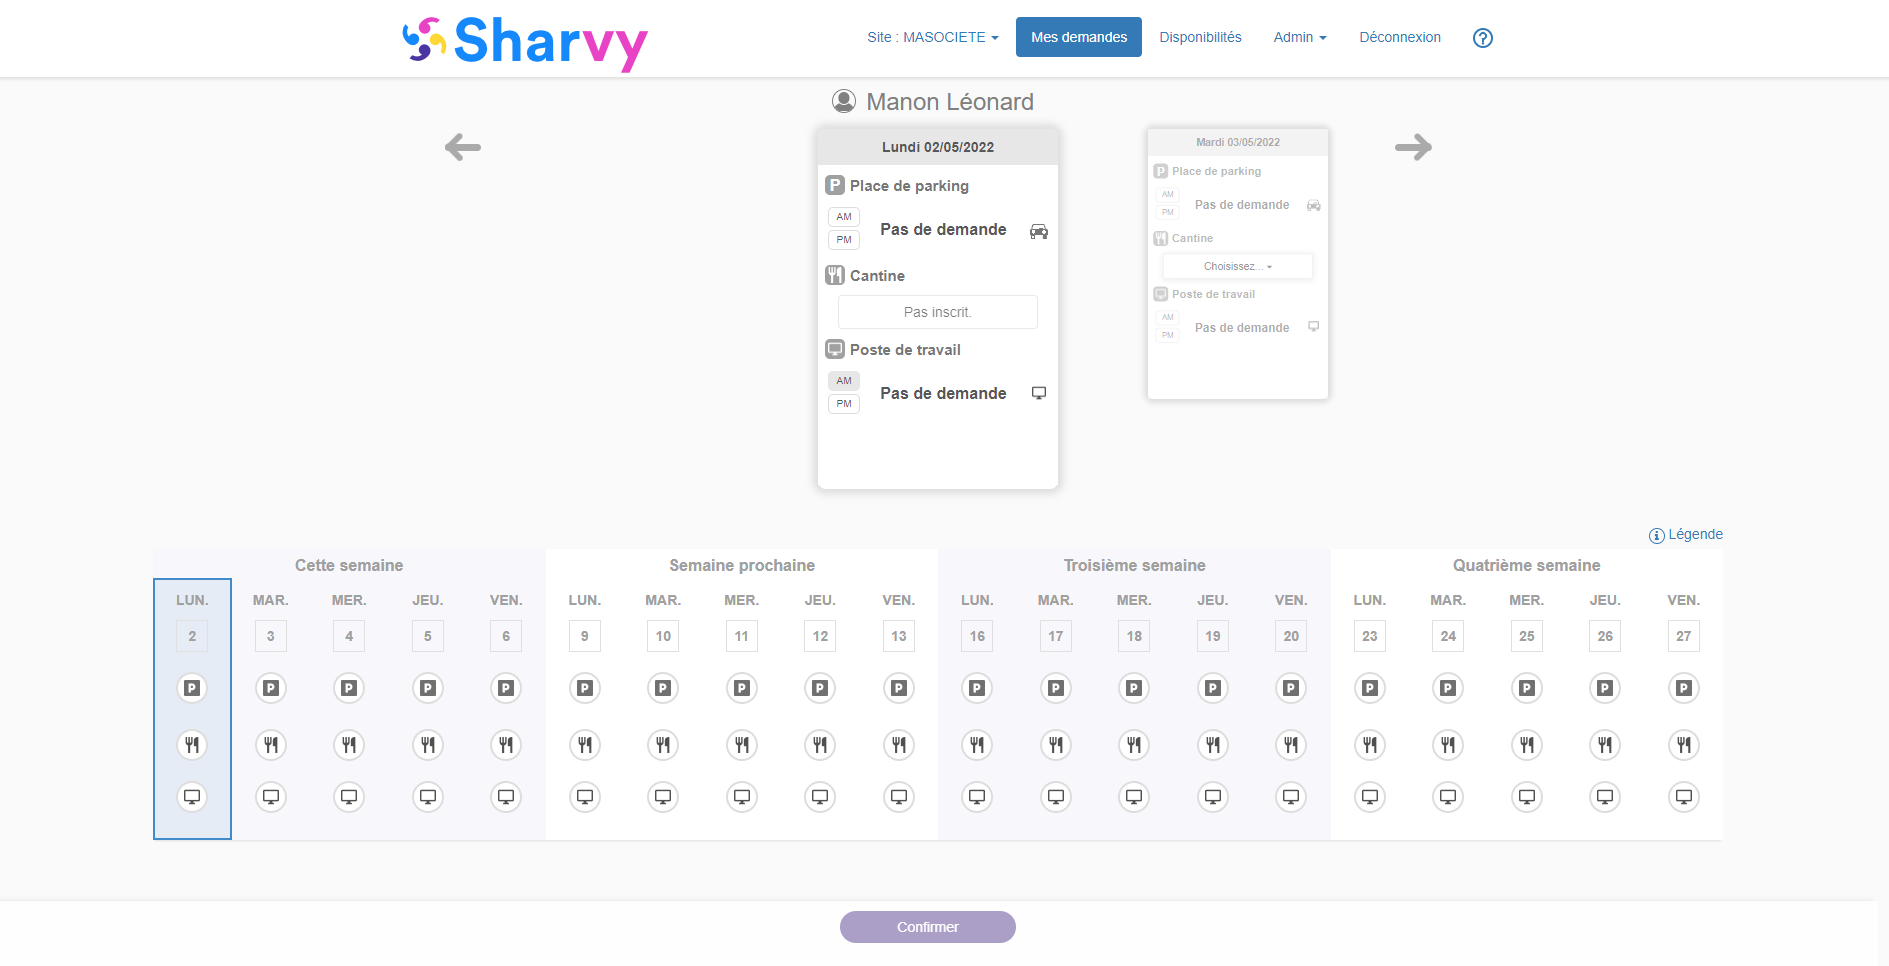Open Monday cantine 'Pas inscrit.' selector
This screenshot has height=966, width=1889.
(x=938, y=312)
